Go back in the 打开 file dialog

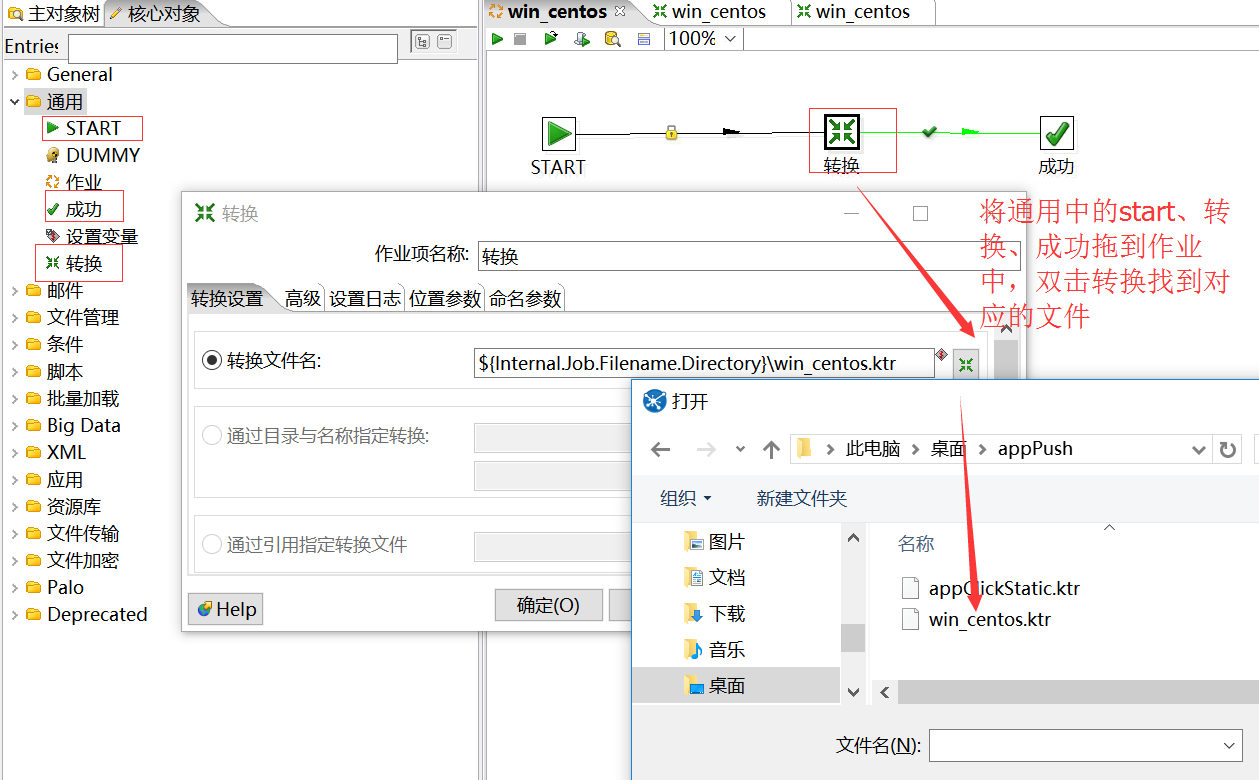[660, 450]
